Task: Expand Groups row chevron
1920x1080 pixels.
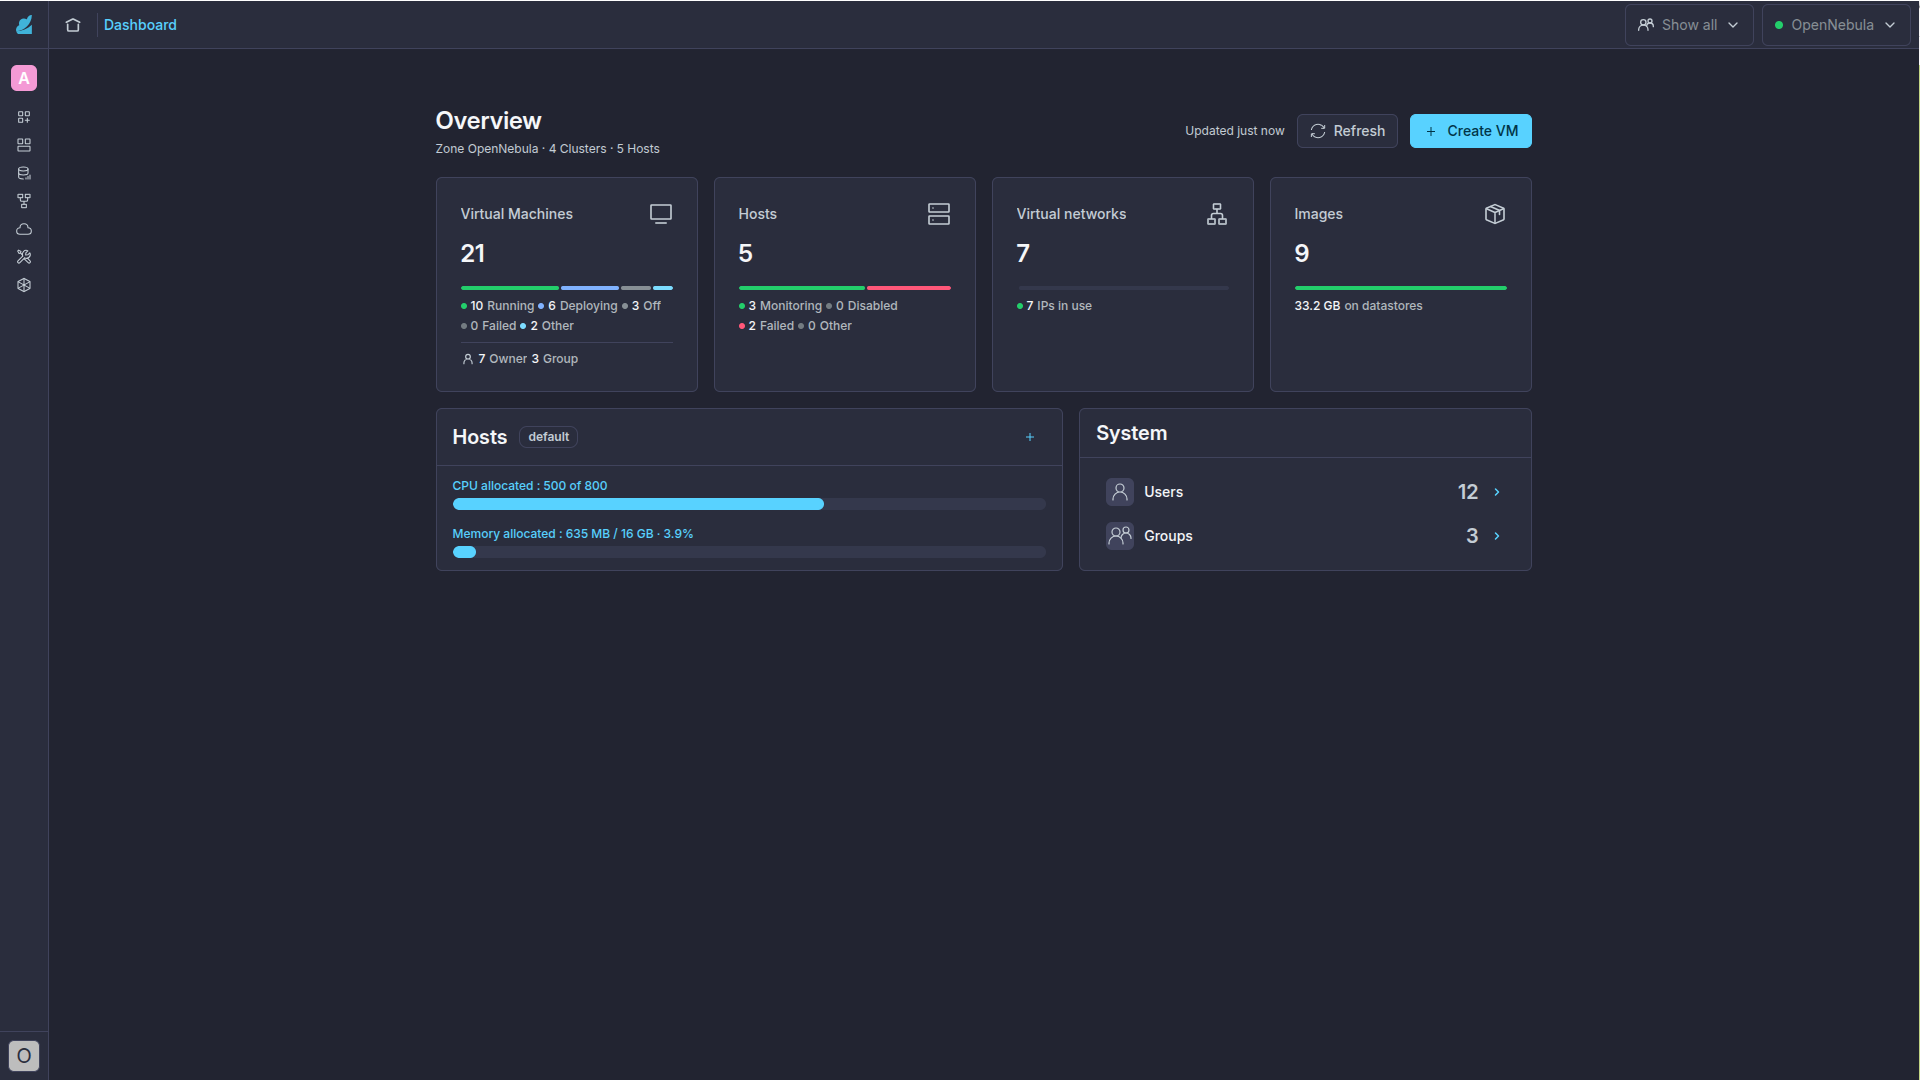Action: 1497,536
